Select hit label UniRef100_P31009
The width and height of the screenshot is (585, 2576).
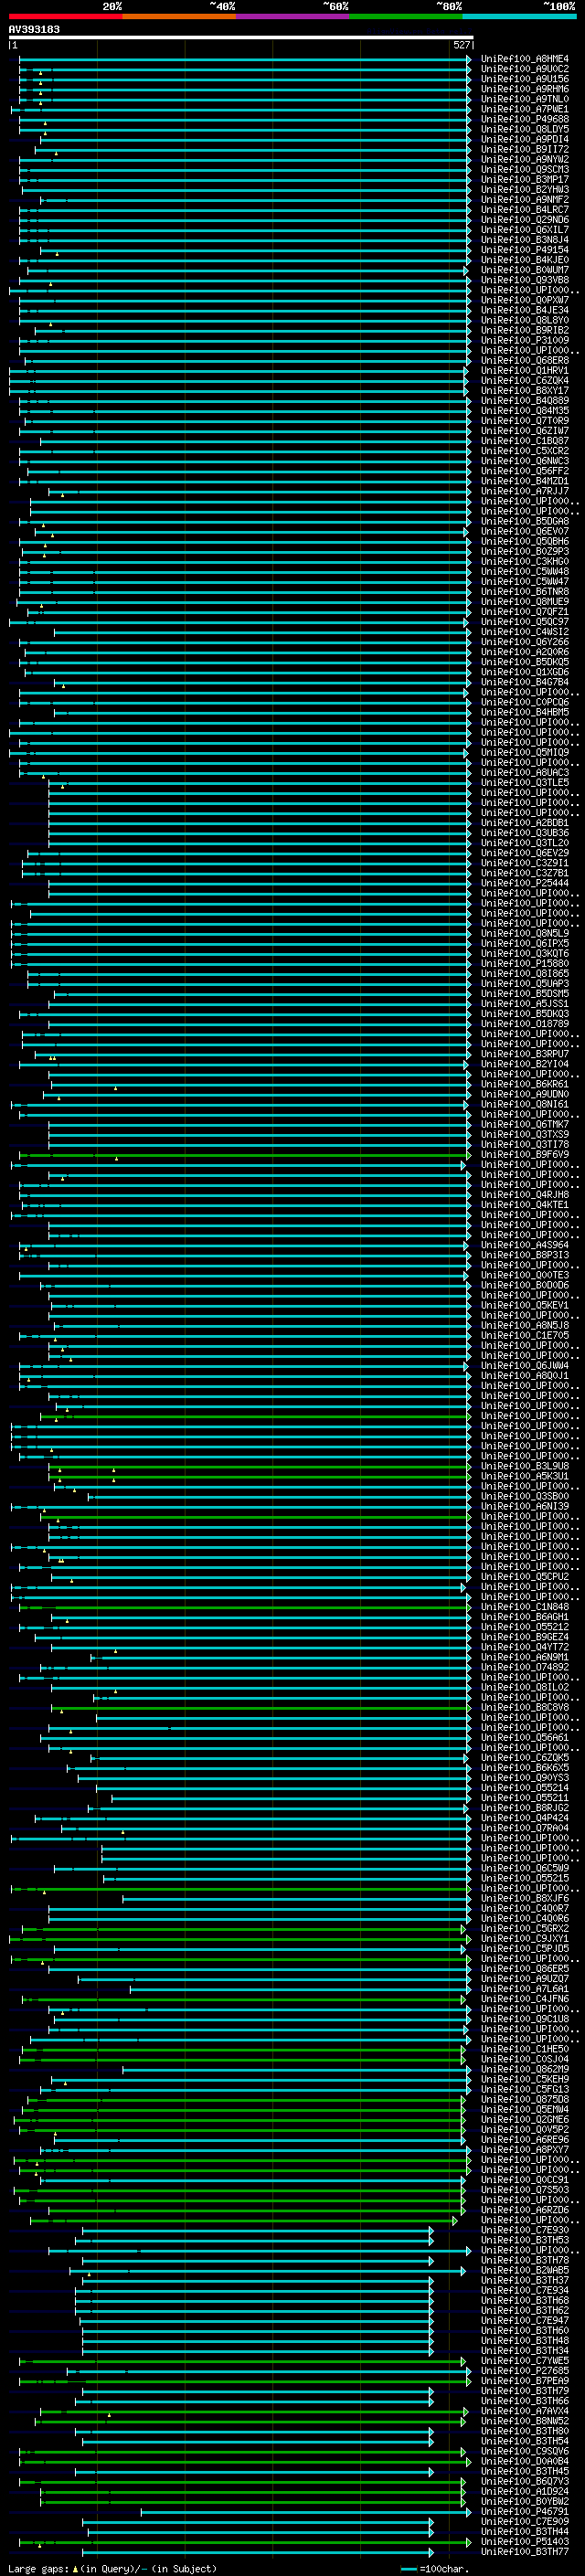[525, 340]
